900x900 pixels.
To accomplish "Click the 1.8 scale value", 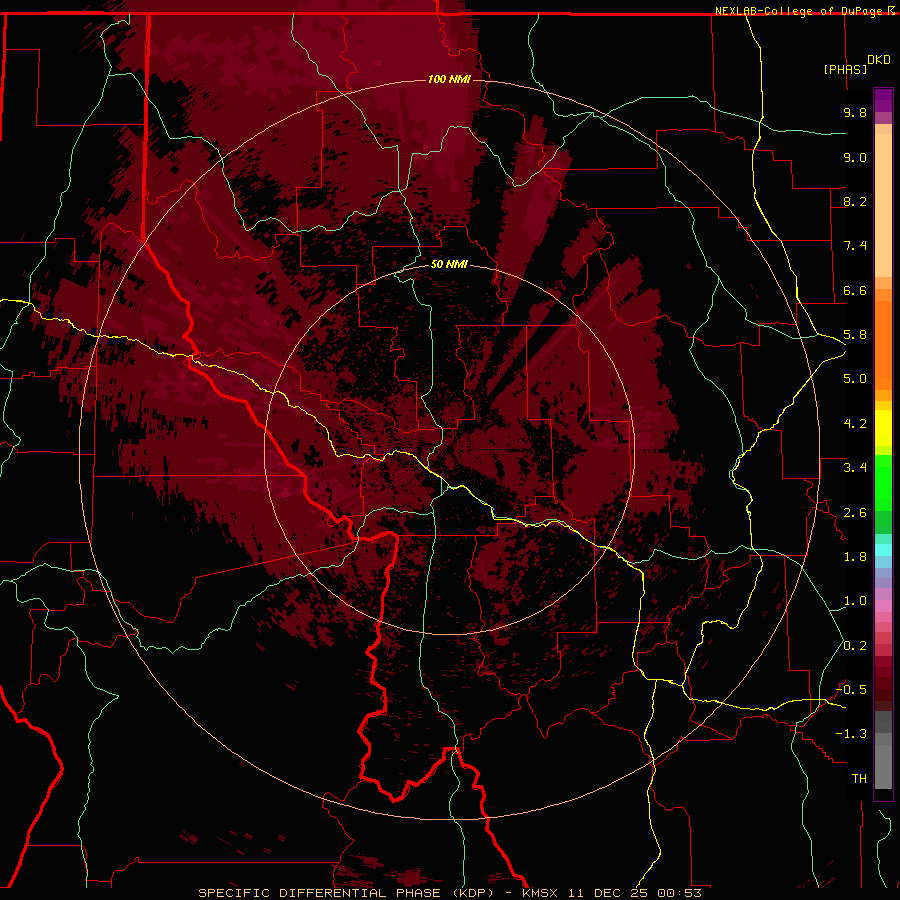I will 855,557.
